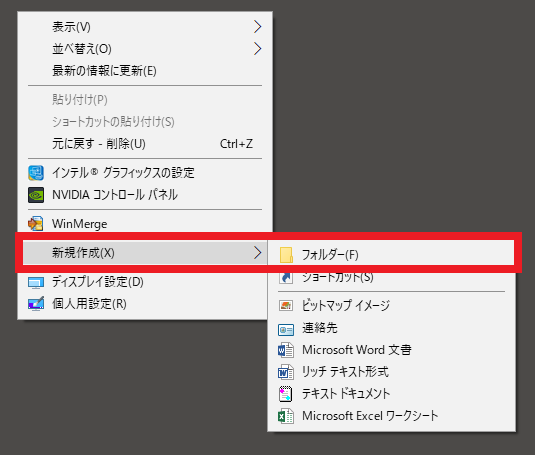
Task: Click the ディスプレイ設定 monitor icon
Action: pos(36,282)
